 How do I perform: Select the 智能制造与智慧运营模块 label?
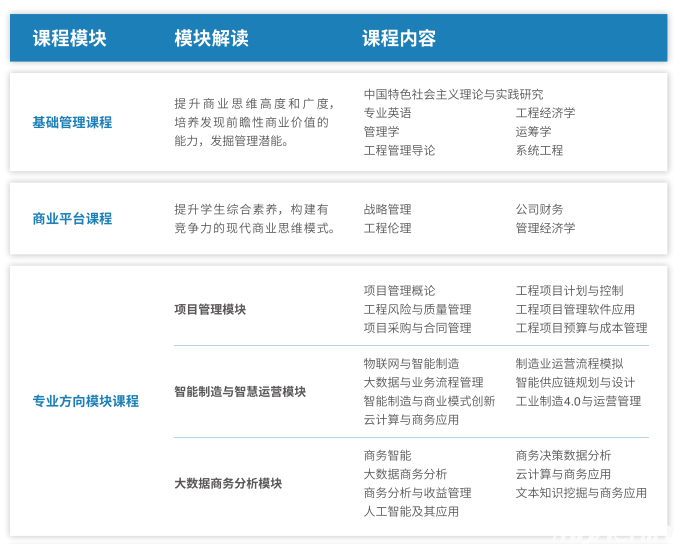240,391
